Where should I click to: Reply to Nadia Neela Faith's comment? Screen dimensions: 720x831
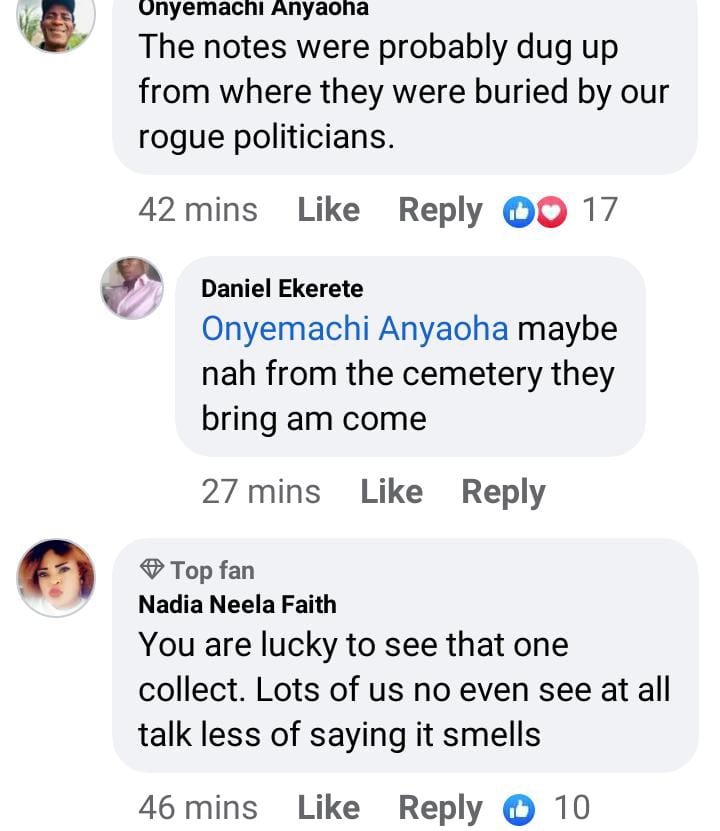click(x=440, y=808)
